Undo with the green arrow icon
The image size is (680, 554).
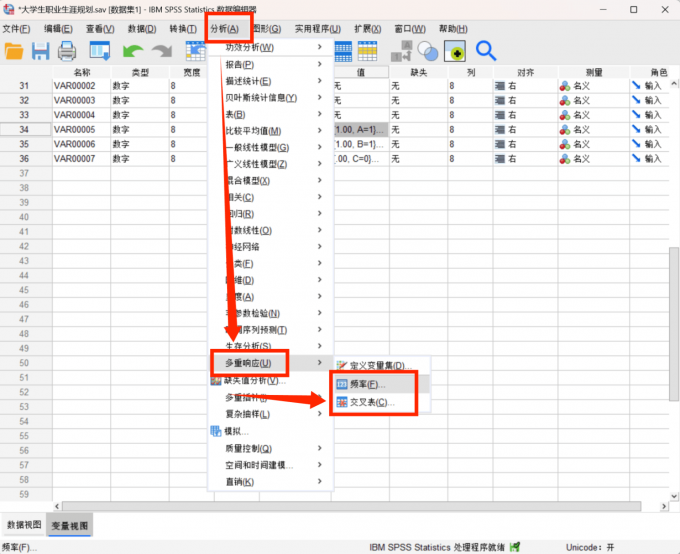pos(133,51)
